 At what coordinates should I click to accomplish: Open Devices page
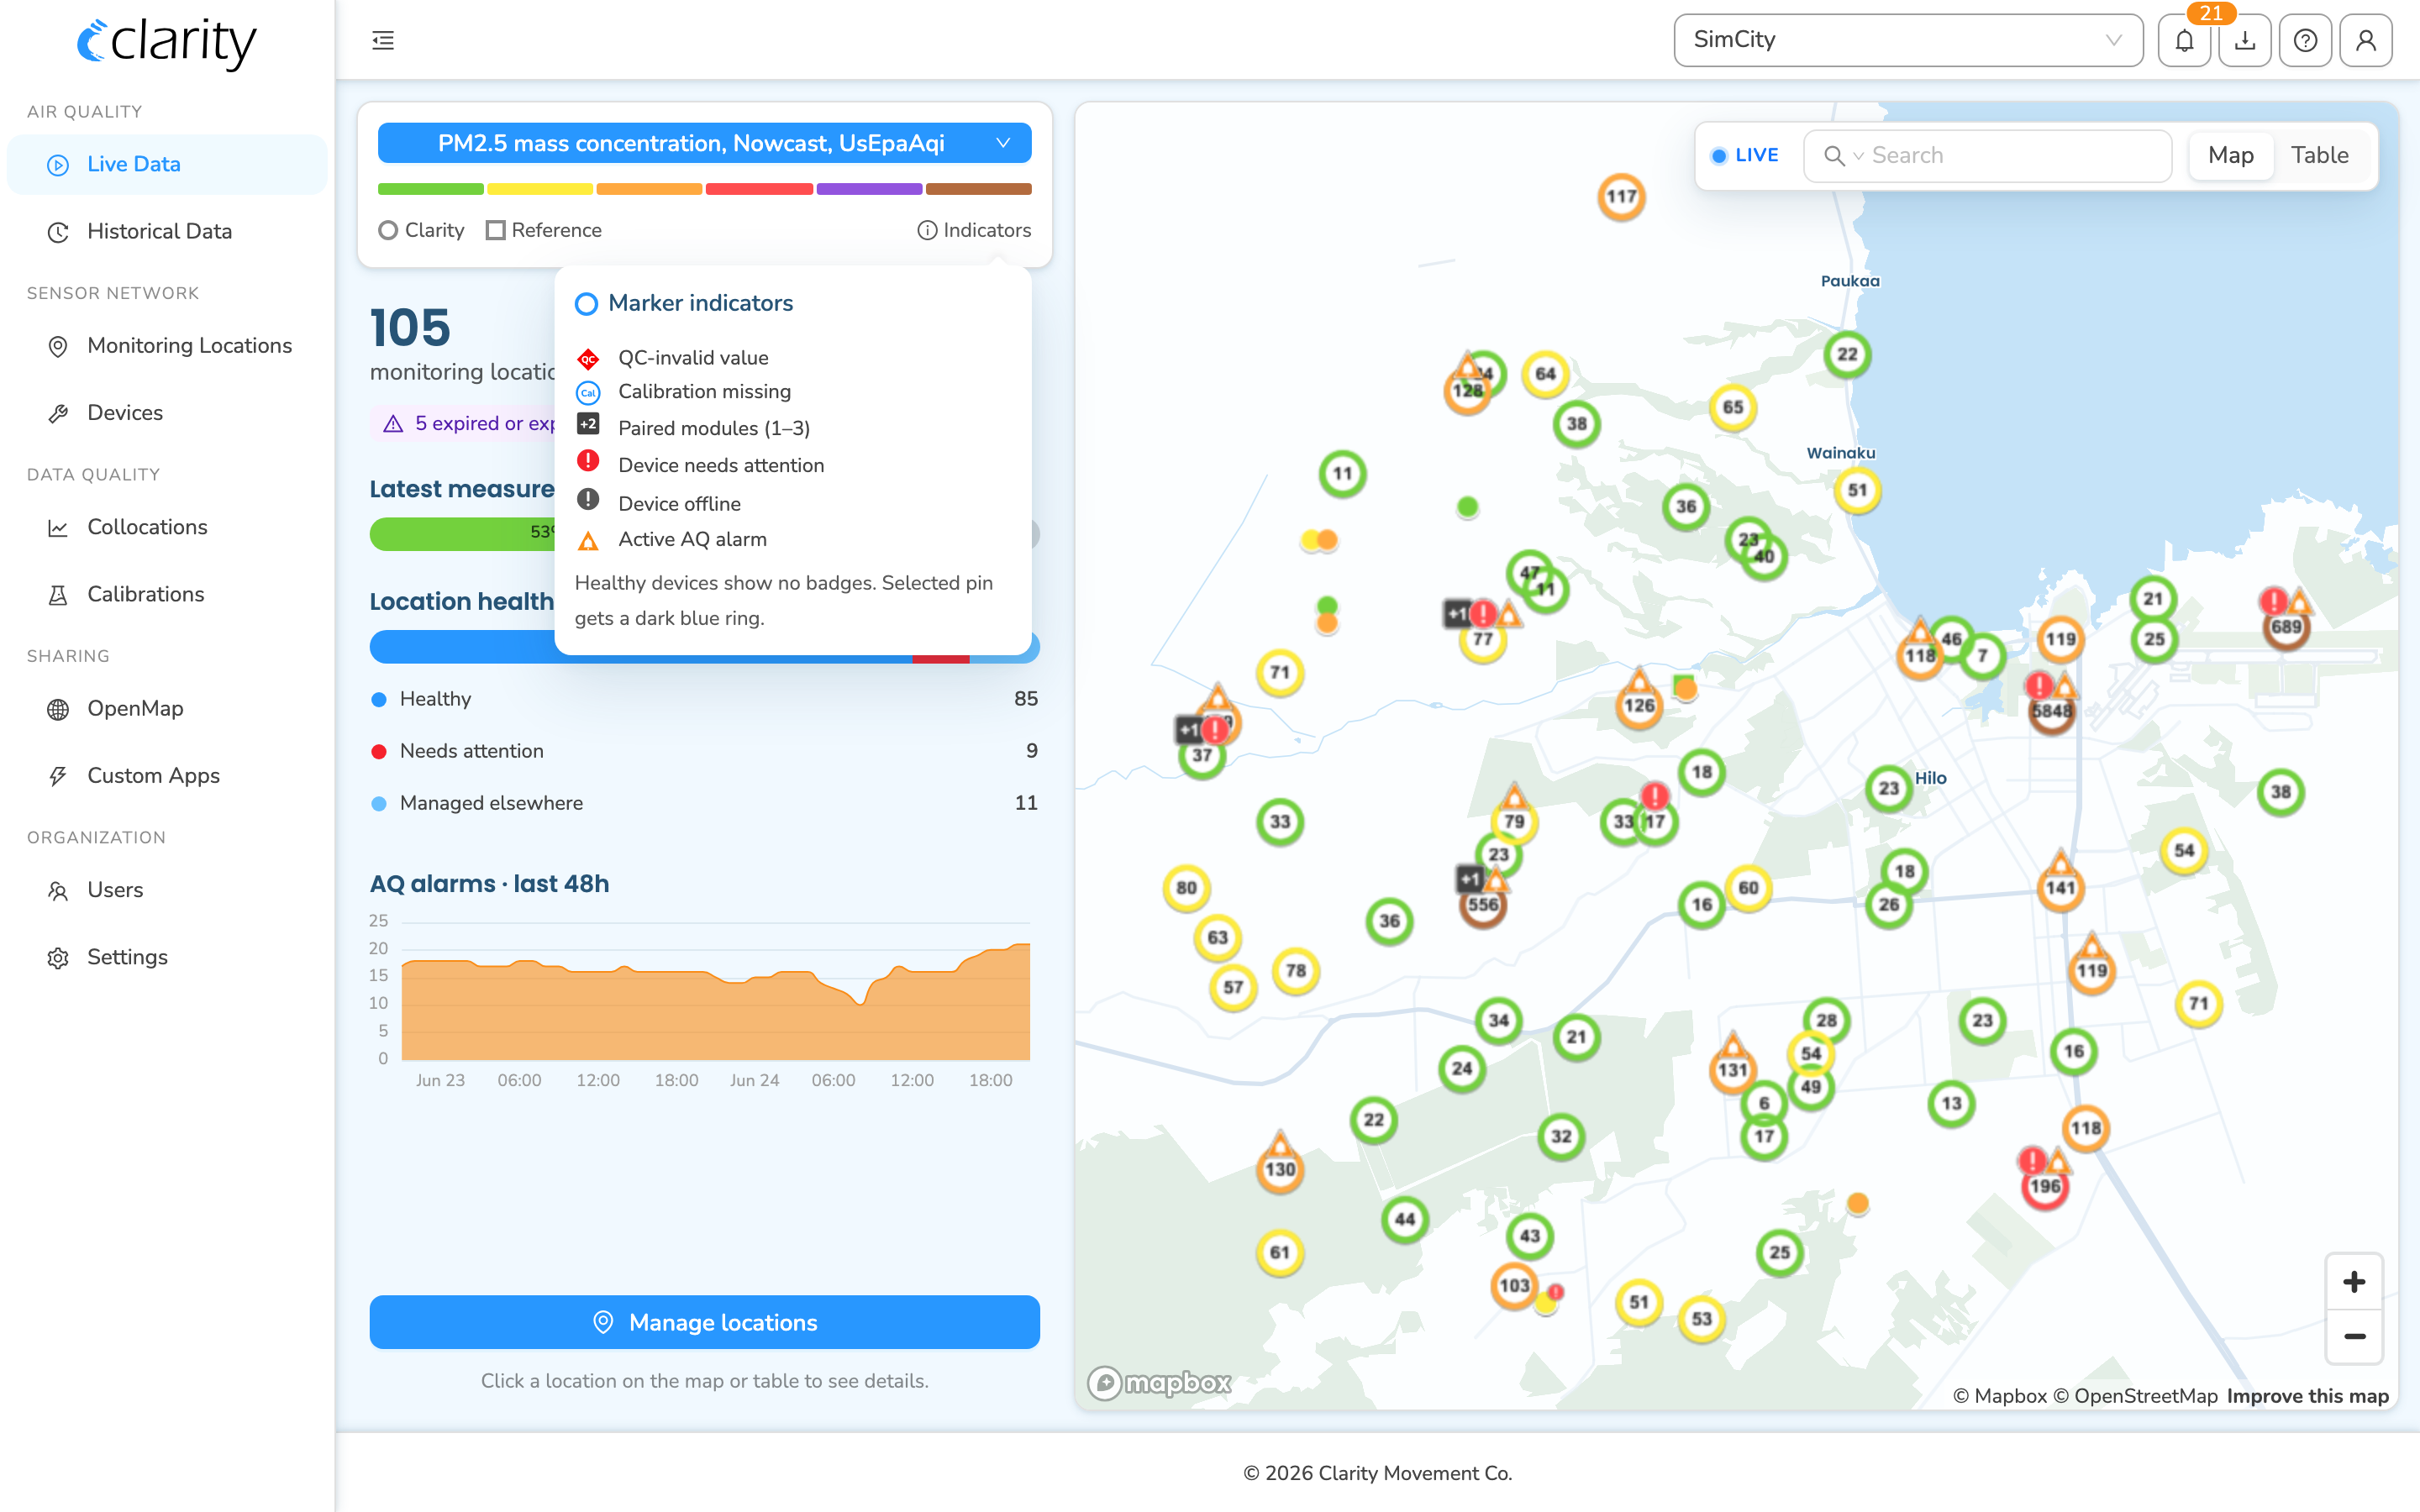pyautogui.click(x=167, y=413)
